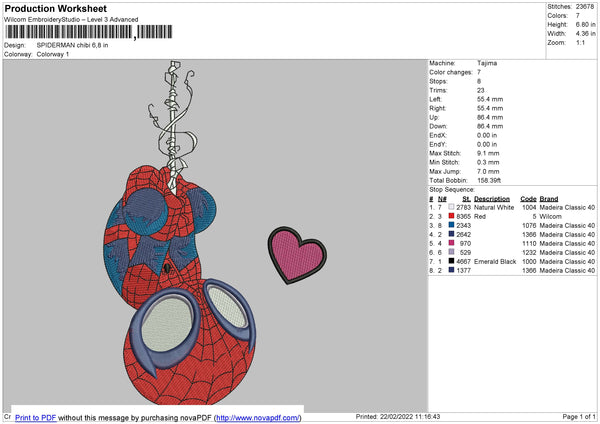Choose the lavender swatch with 529 stitches
600x424 pixels.
pyautogui.click(x=451, y=252)
